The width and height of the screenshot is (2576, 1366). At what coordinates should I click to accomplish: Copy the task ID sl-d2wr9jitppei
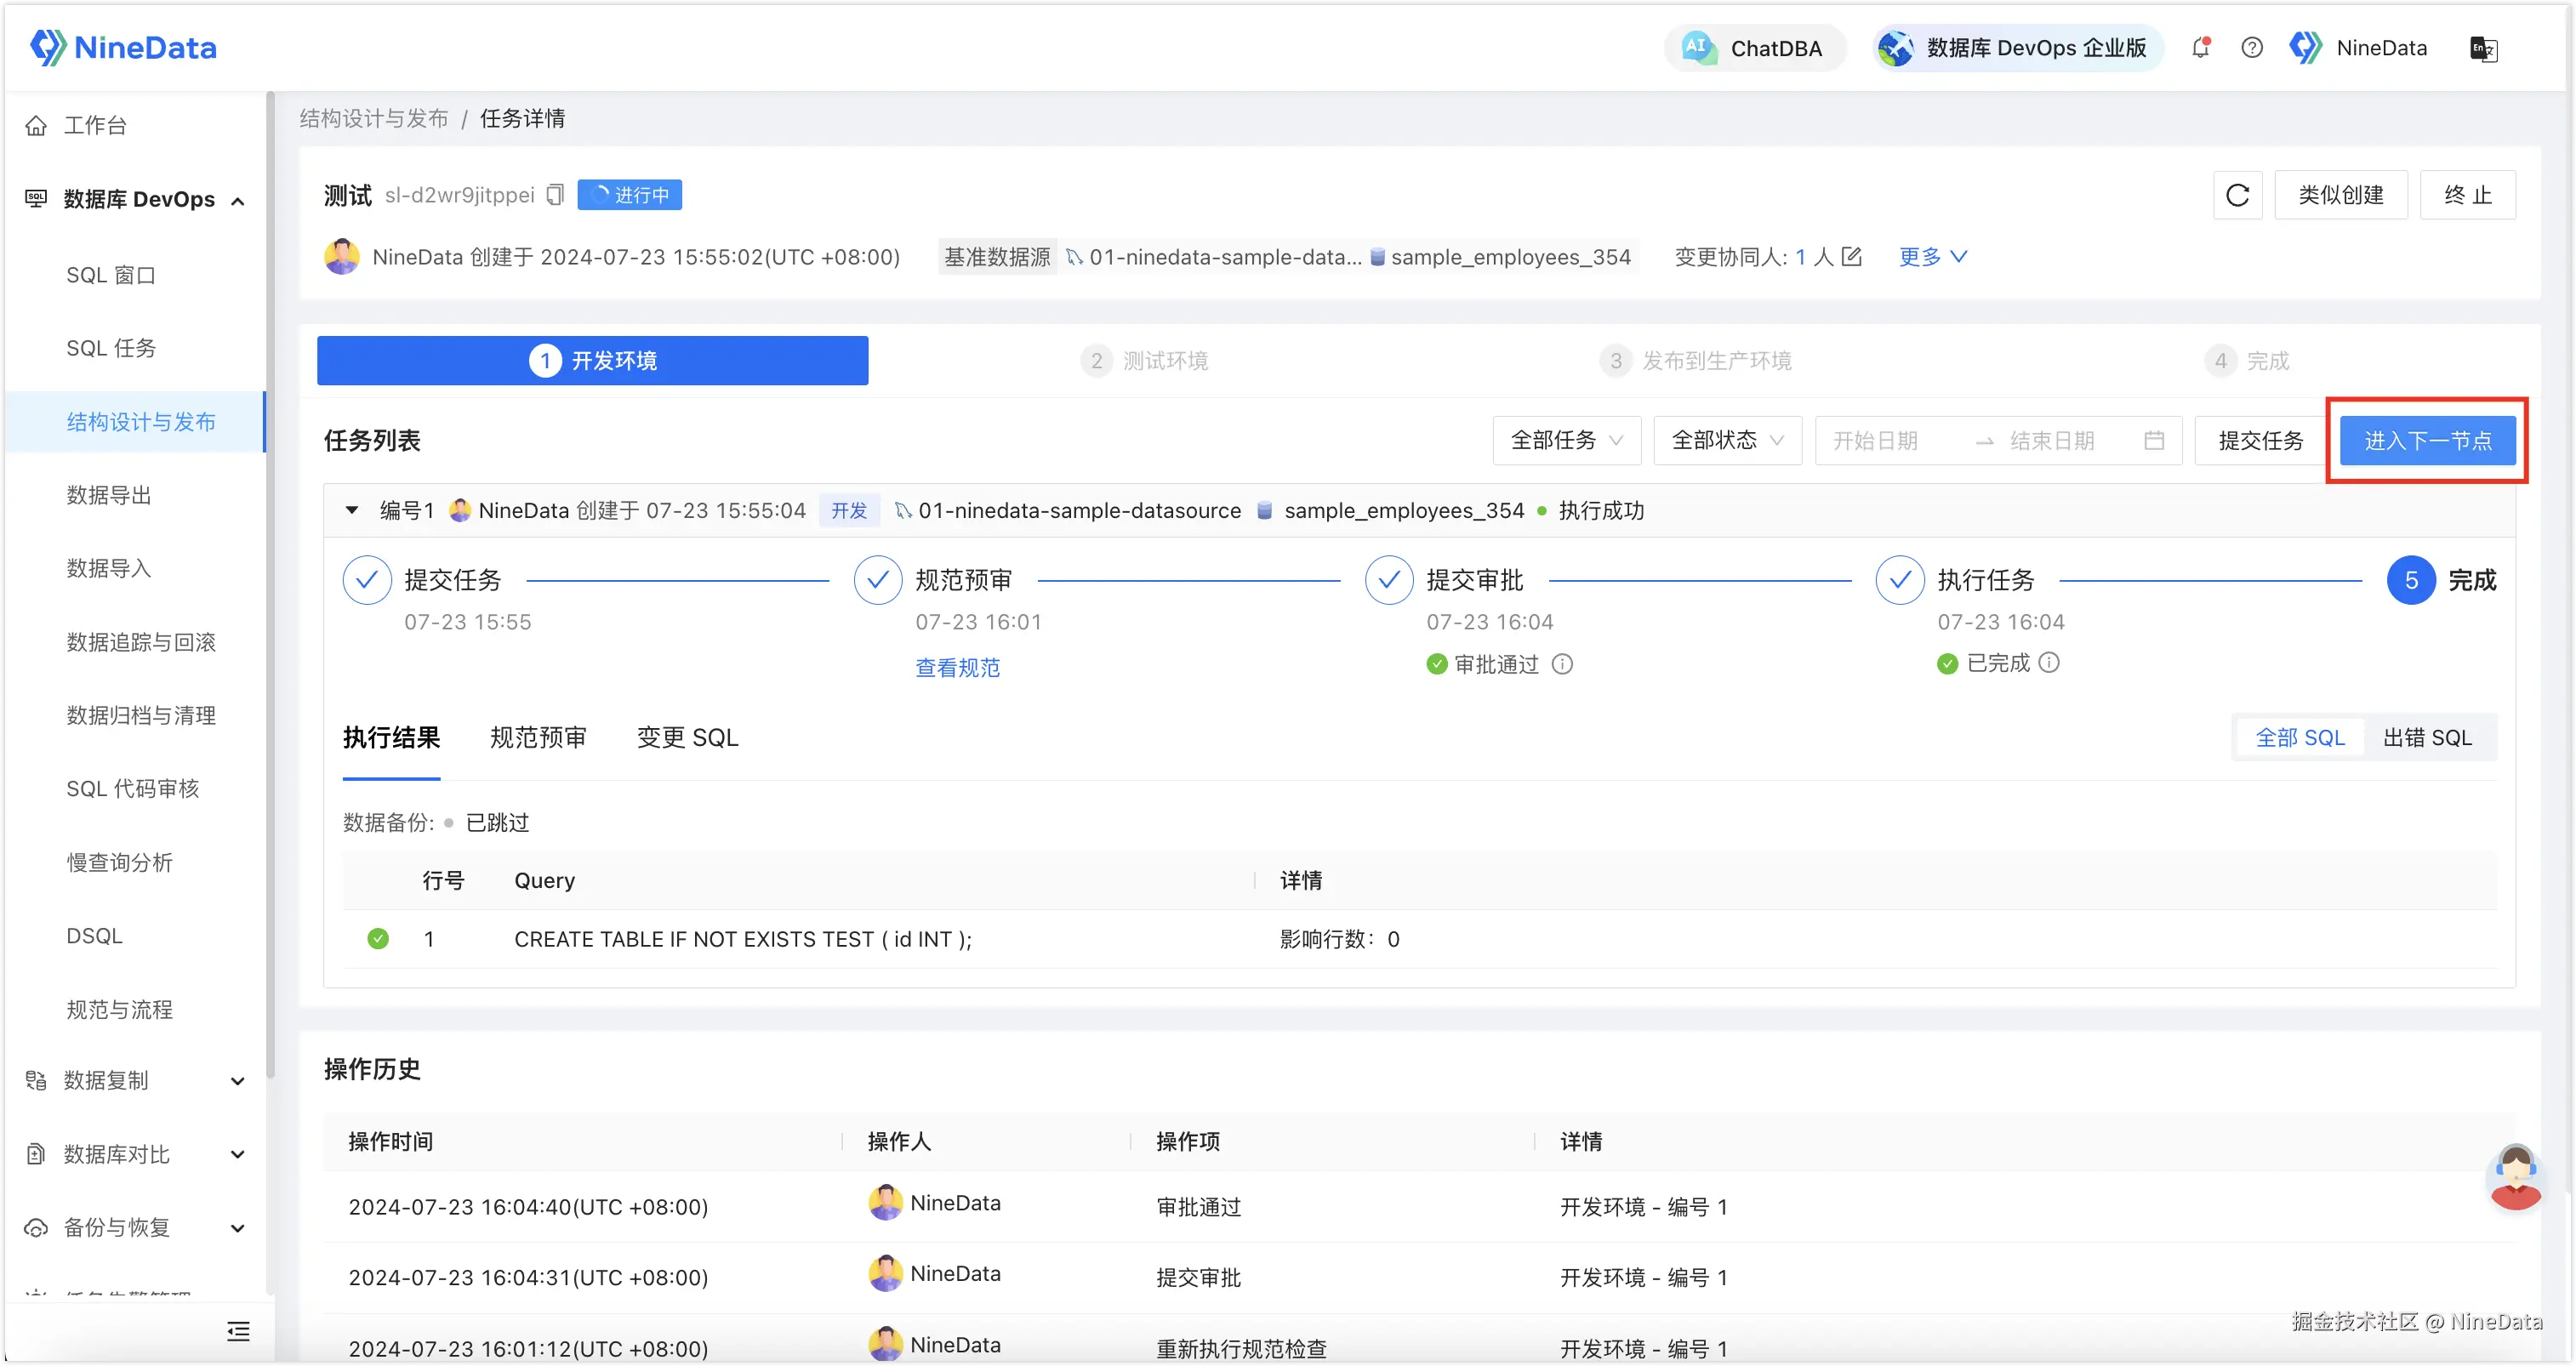point(556,195)
